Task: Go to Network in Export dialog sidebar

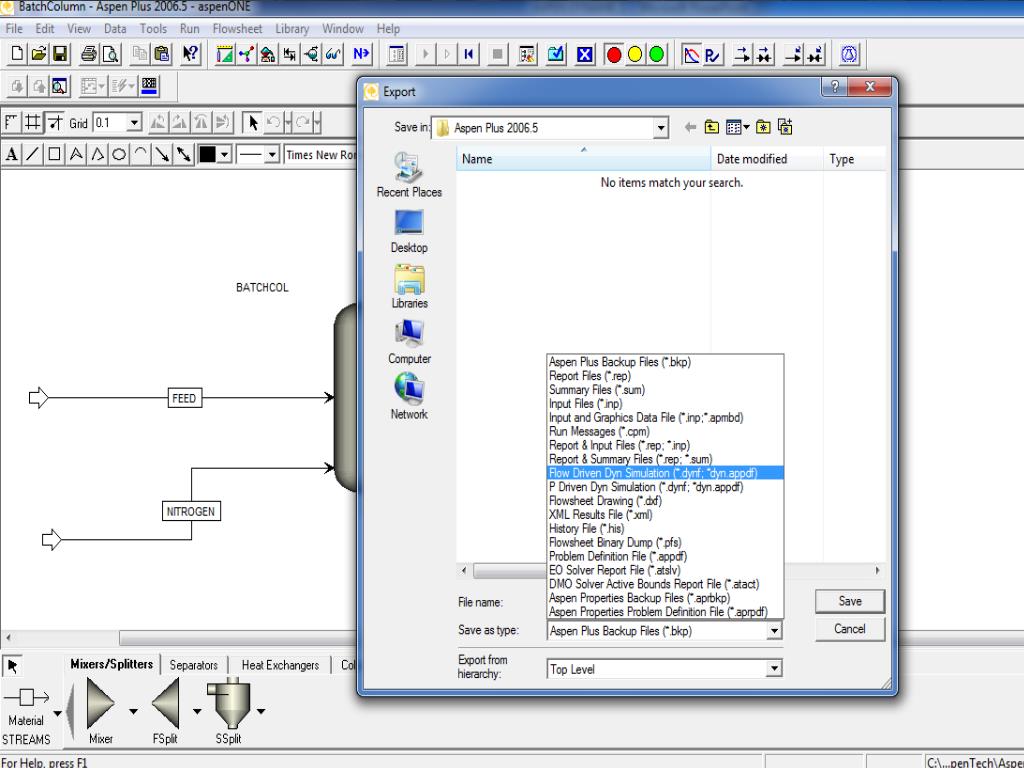Action: pyautogui.click(x=409, y=398)
